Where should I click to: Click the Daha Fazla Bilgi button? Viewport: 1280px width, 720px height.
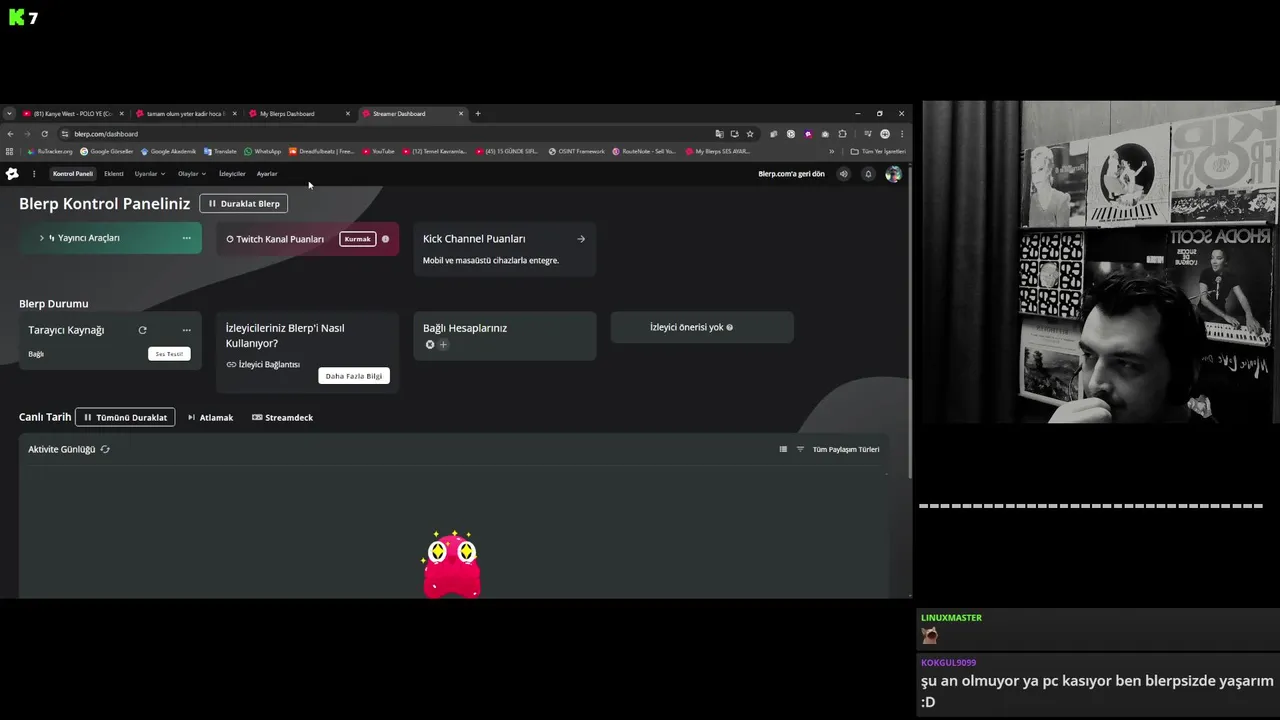pos(354,376)
